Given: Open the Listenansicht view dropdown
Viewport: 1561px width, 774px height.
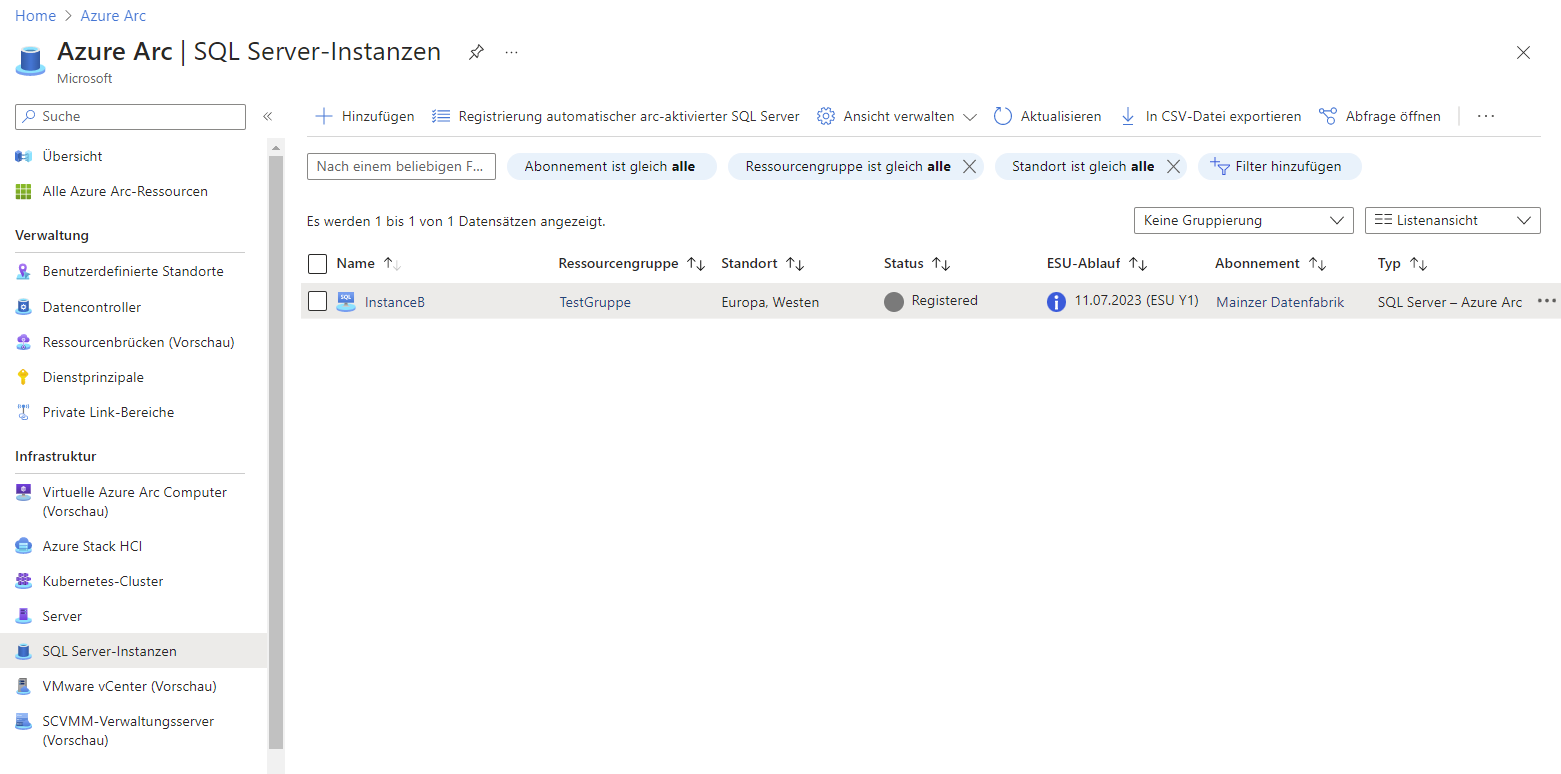Looking at the screenshot, I should pyautogui.click(x=1453, y=220).
